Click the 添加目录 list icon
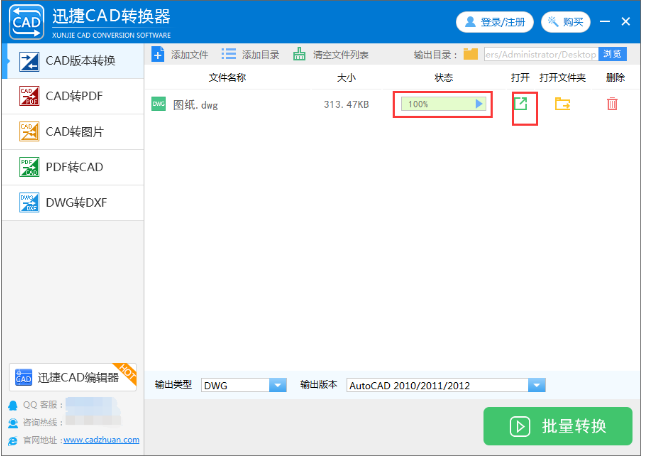The height and width of the screenshot is (458, 647). click(x=229, y=54)
